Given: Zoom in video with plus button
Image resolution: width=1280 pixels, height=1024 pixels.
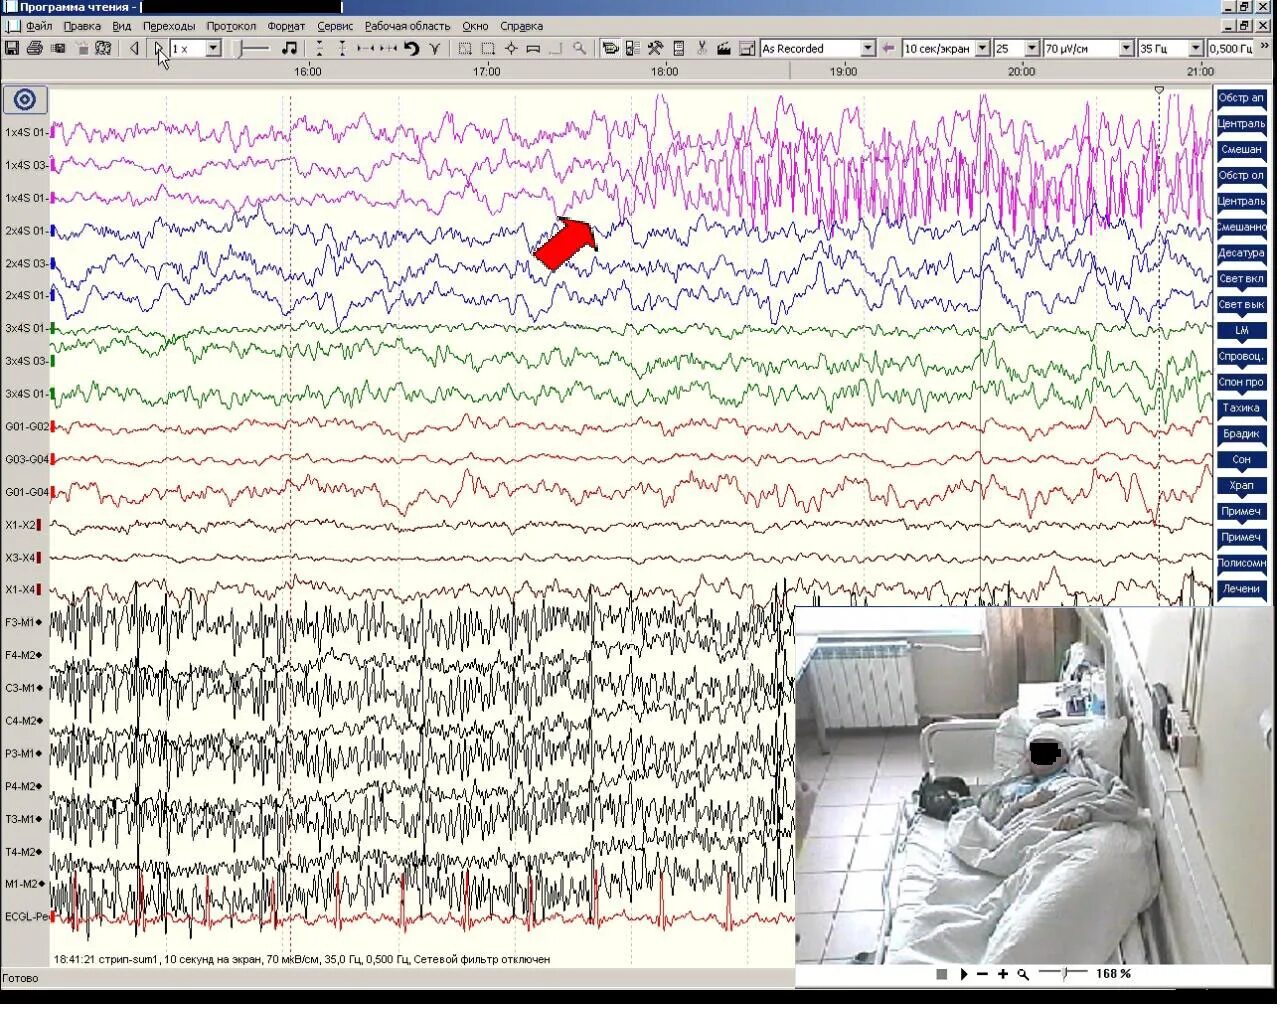Looking at the screenshot, I should pyautogui.click(x=1003, y=974).
